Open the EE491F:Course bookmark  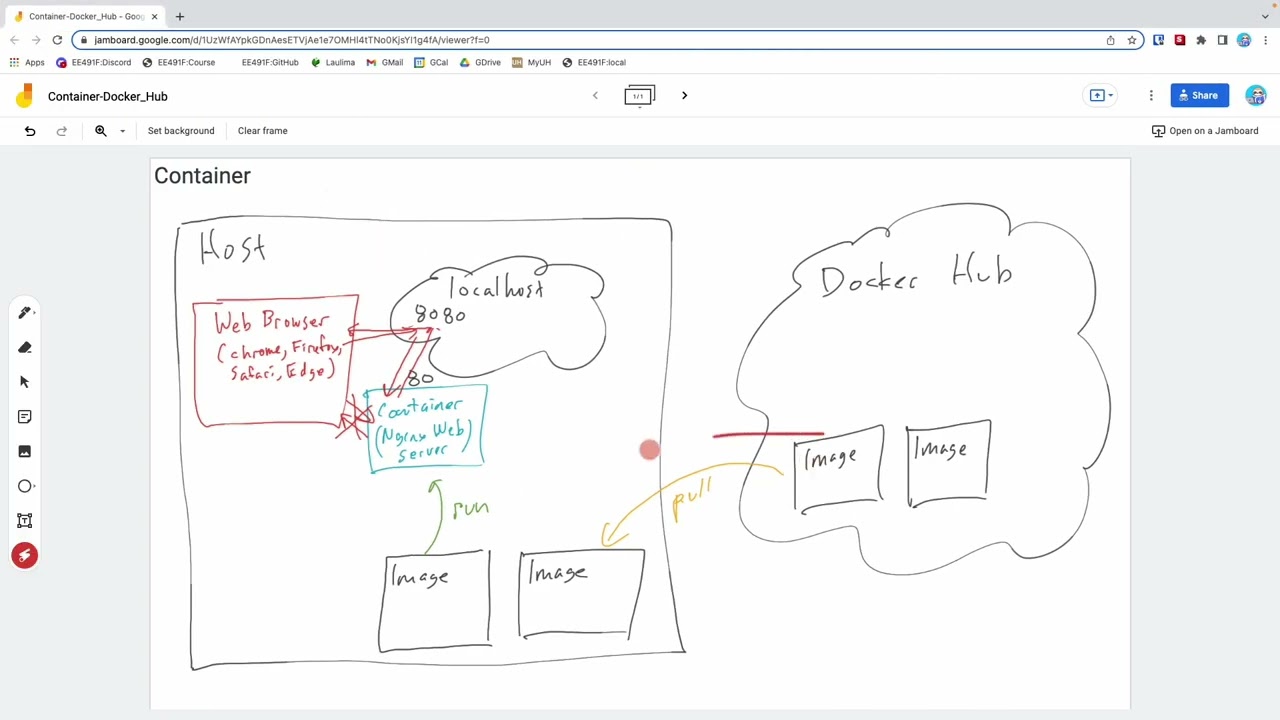coord(179,62)
